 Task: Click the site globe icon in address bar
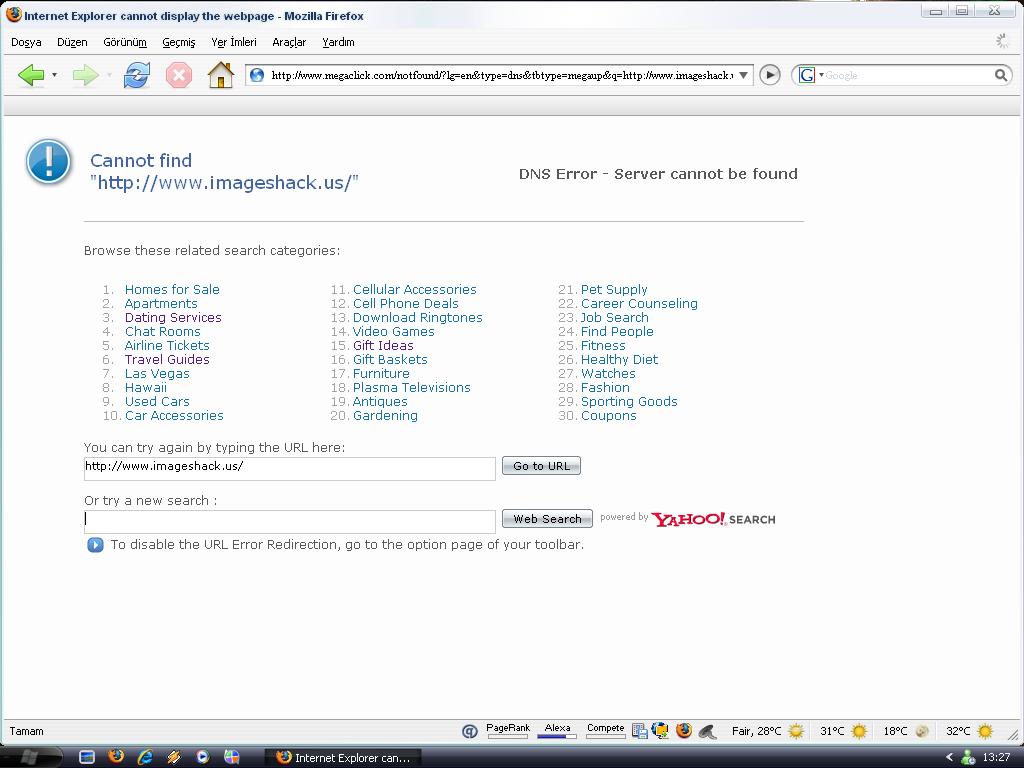pos(257,75)
